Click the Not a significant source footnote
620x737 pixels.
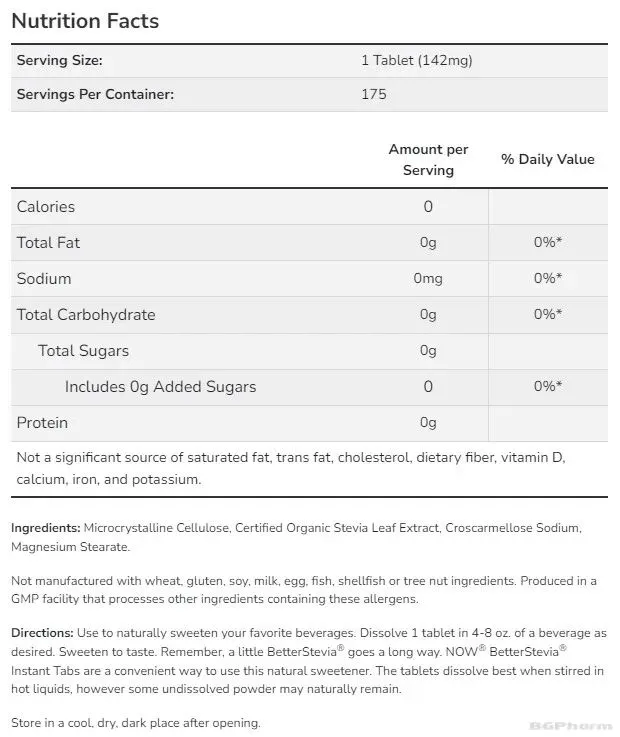(x=291, y=469)
